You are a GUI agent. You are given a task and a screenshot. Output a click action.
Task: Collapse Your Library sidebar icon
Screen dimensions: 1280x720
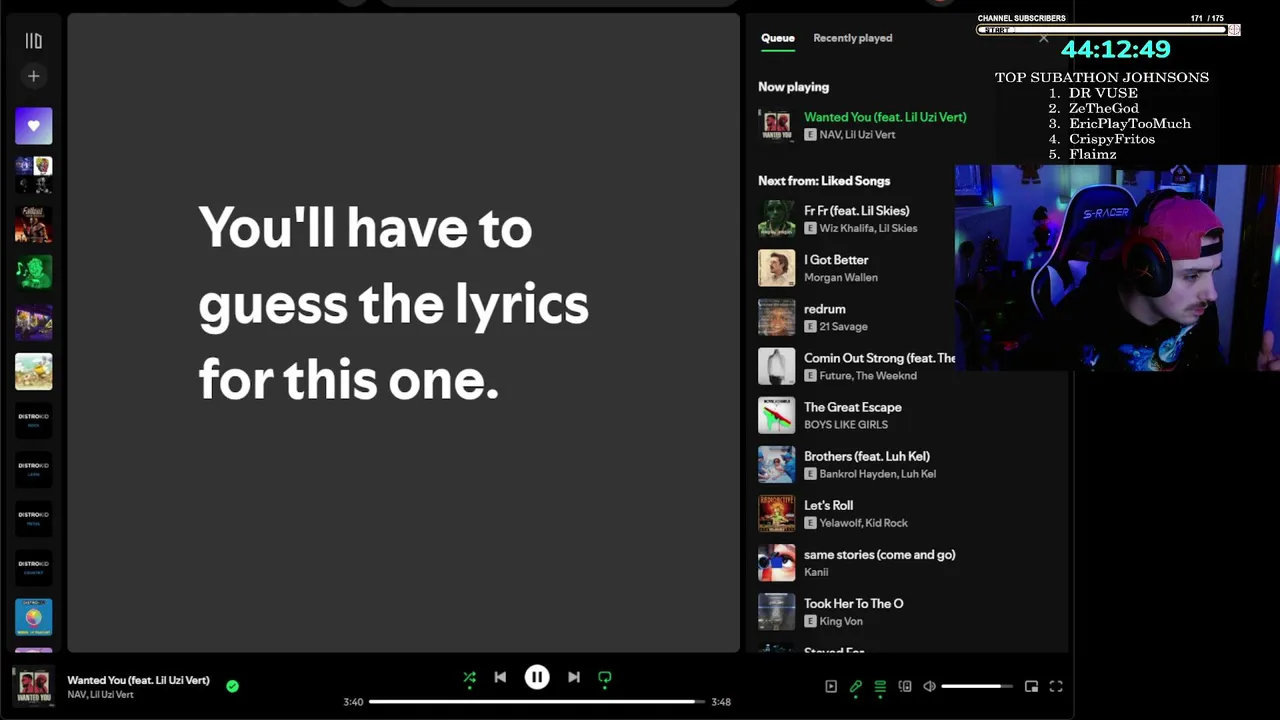click(33, 41)
